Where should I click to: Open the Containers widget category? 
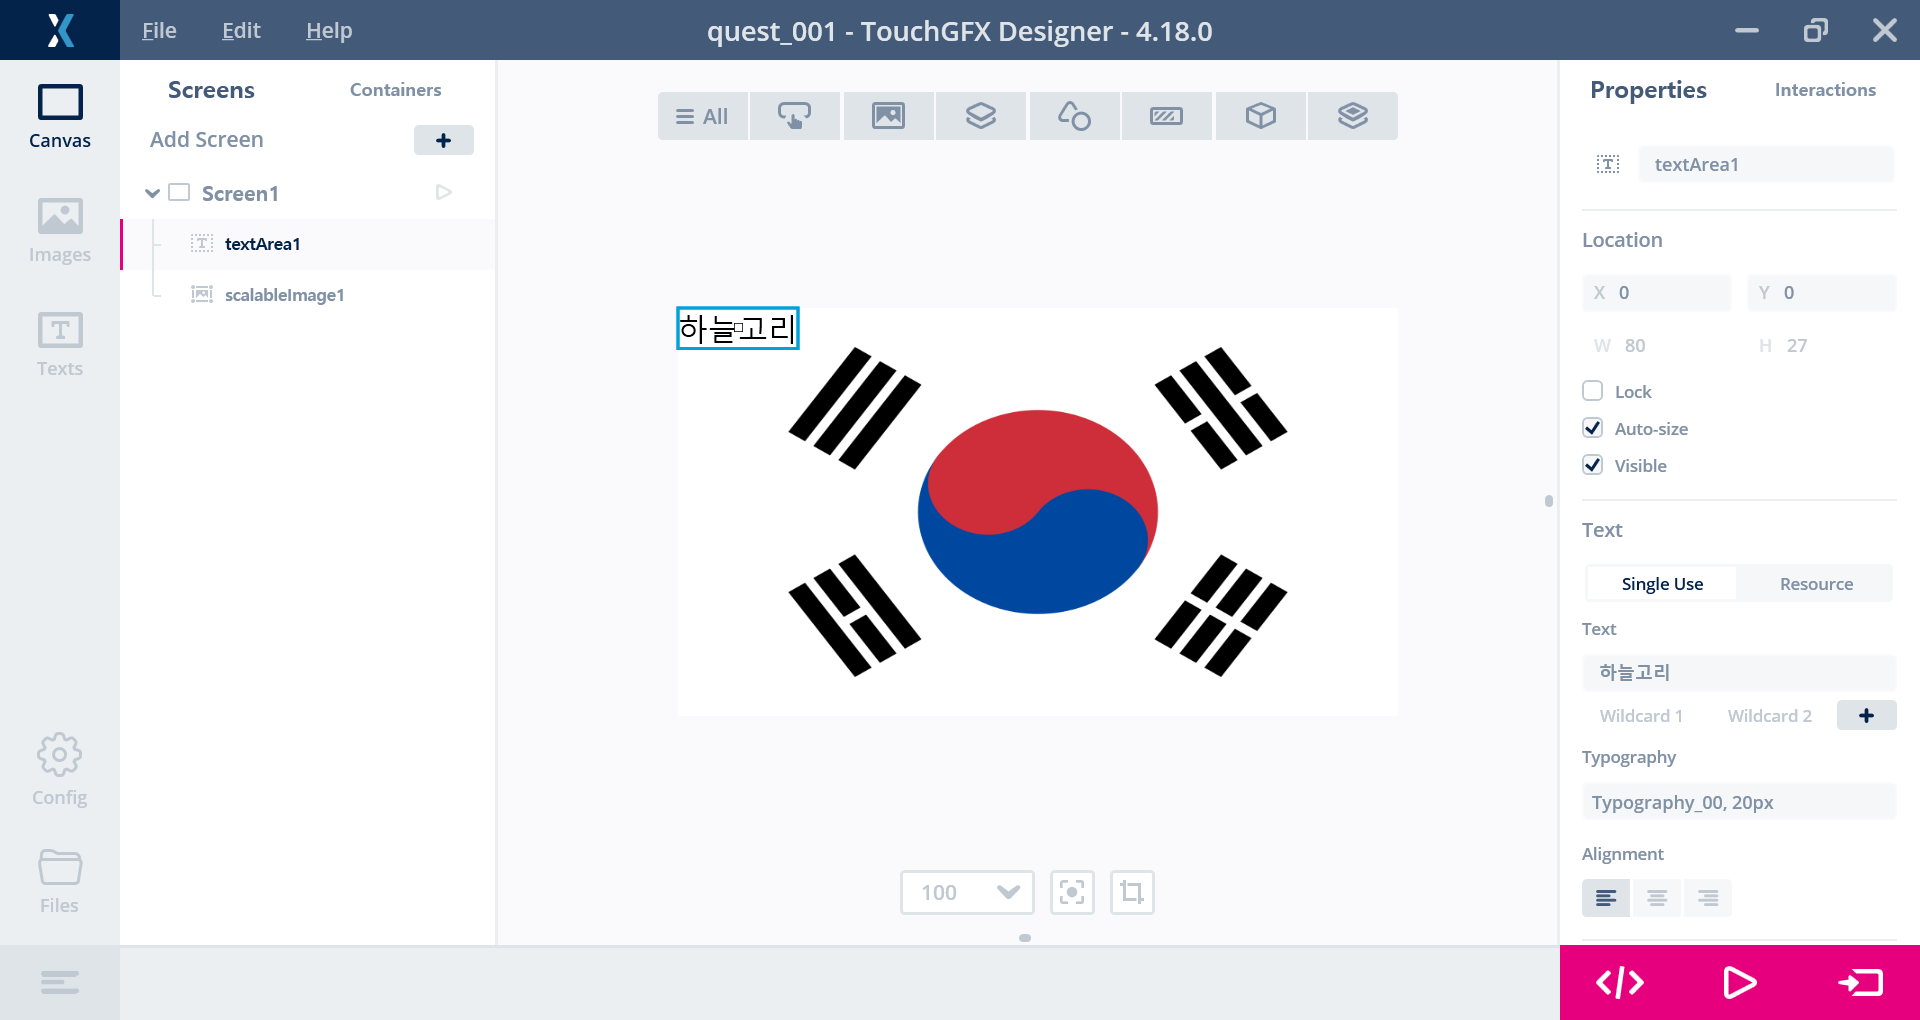click(x=981, y=116)
